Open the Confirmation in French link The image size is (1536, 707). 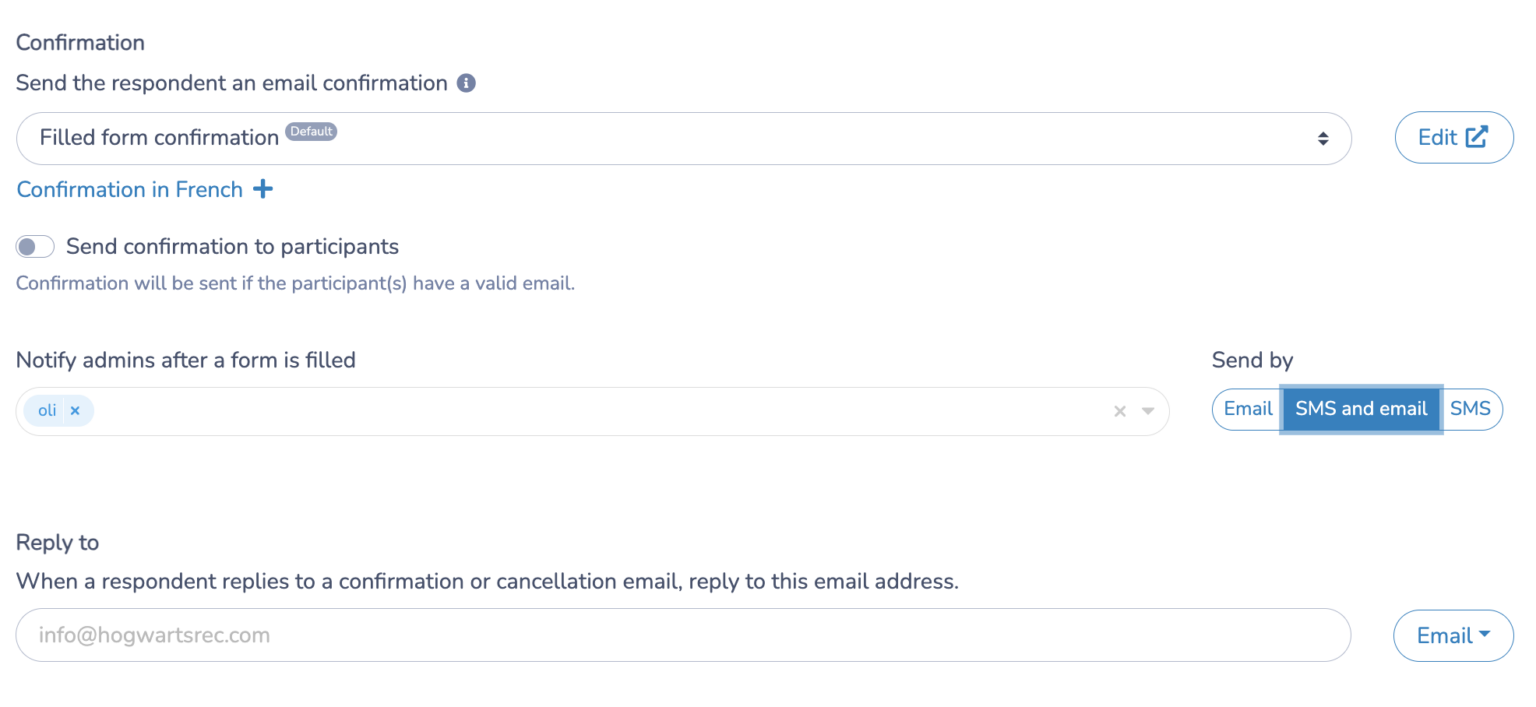[129, 189]
